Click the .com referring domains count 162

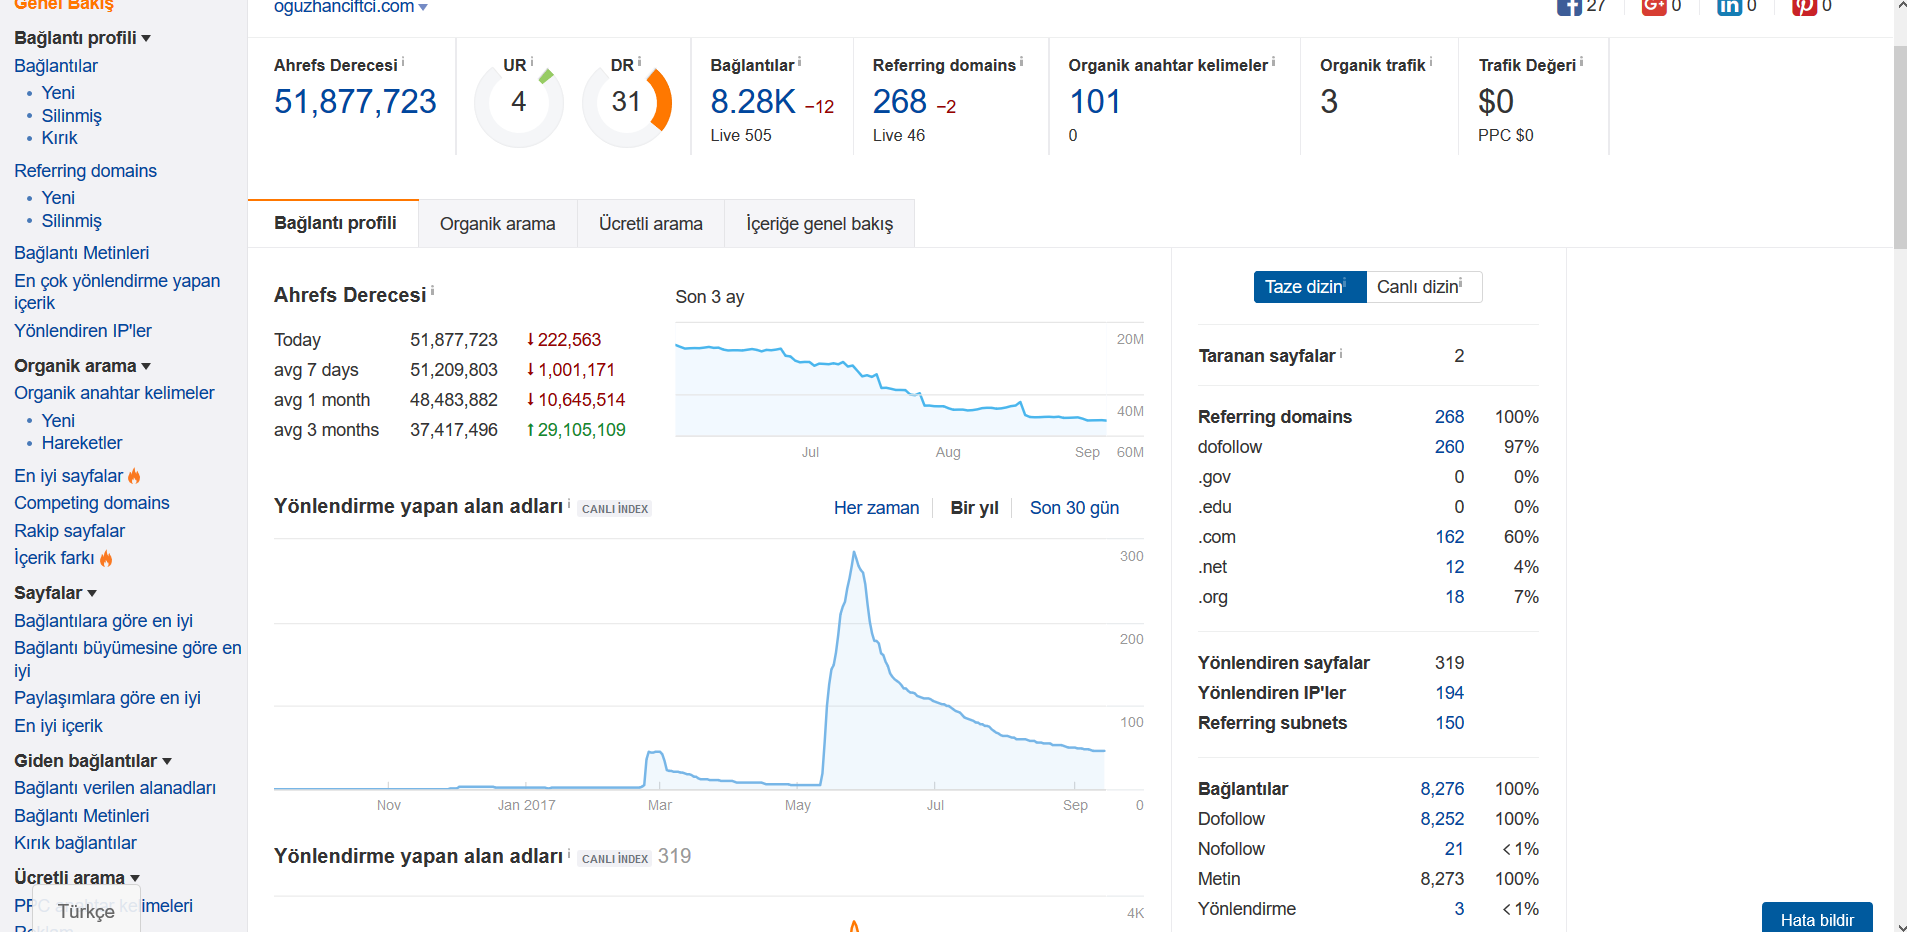click(x=1449, y=537)
